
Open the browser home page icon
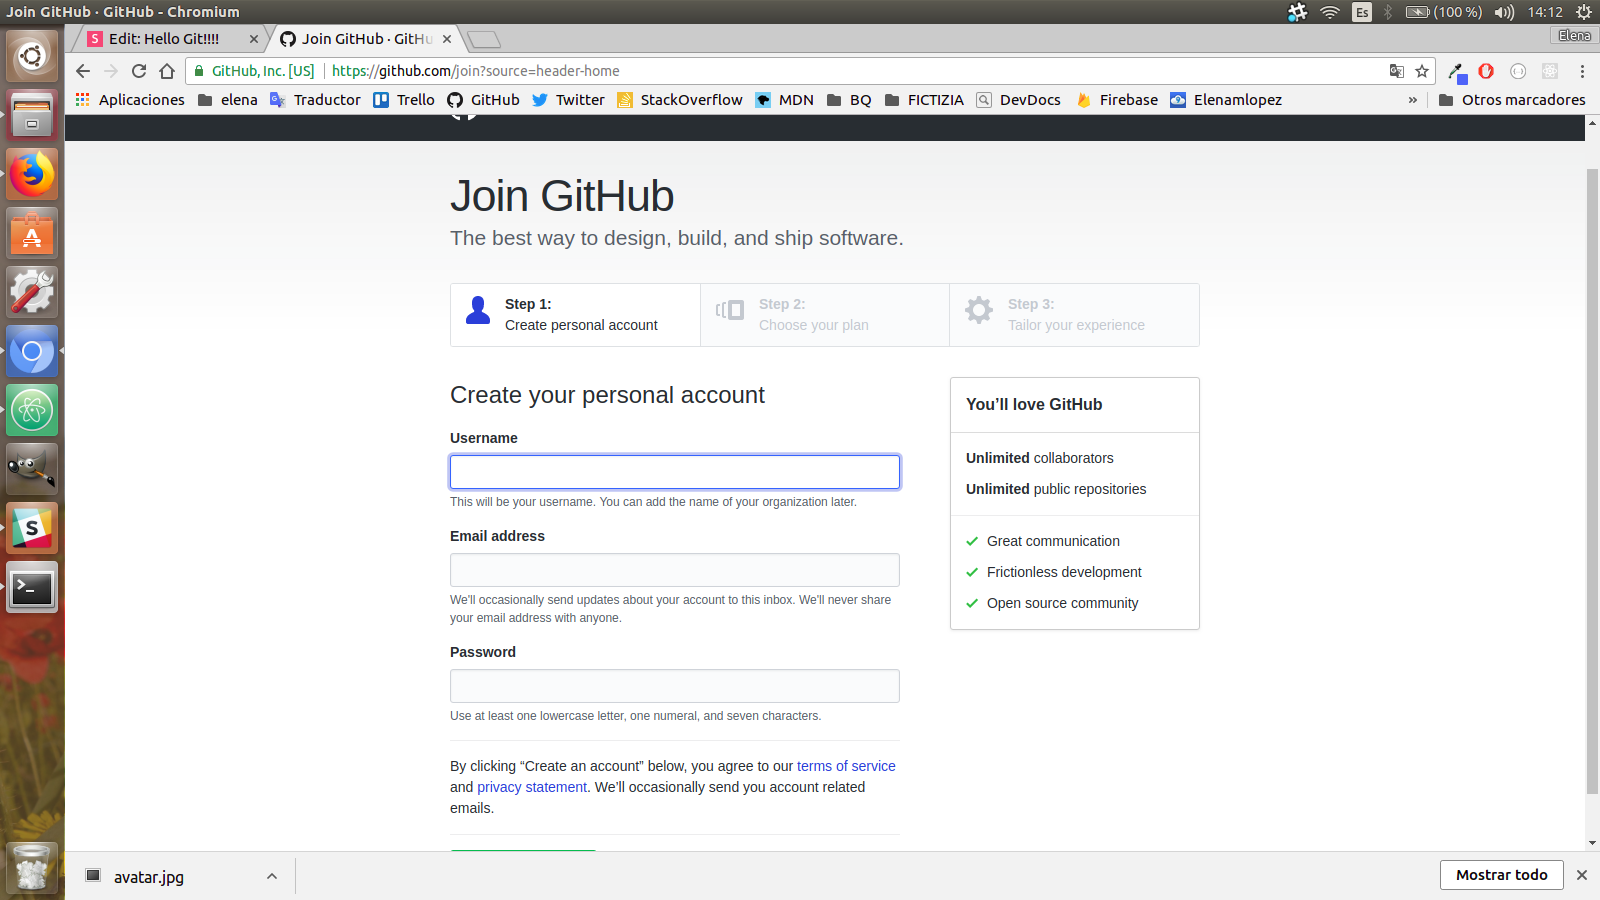(167, 71)
